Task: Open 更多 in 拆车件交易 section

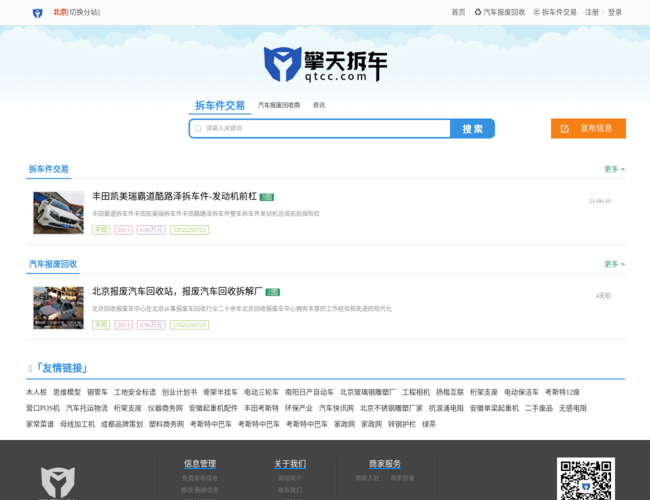Action: point(614,169)
